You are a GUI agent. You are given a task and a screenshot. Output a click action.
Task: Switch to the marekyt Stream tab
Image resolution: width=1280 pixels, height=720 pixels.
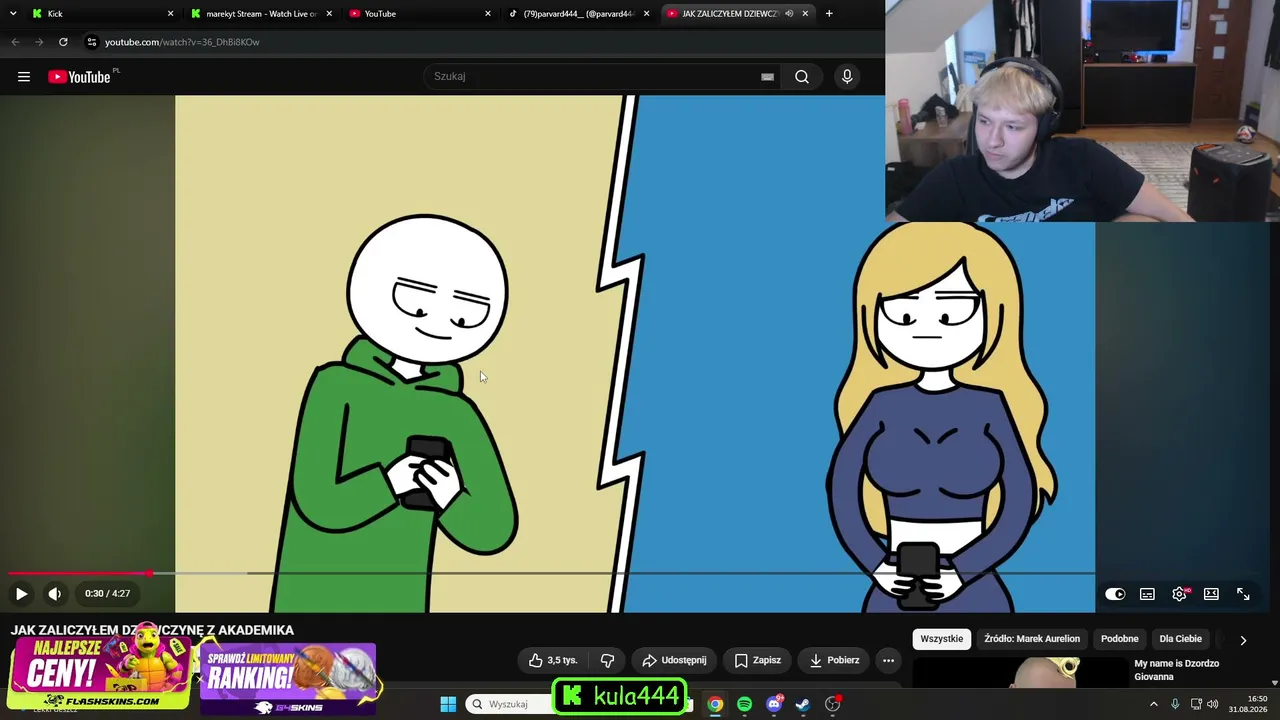click(260, 14)
